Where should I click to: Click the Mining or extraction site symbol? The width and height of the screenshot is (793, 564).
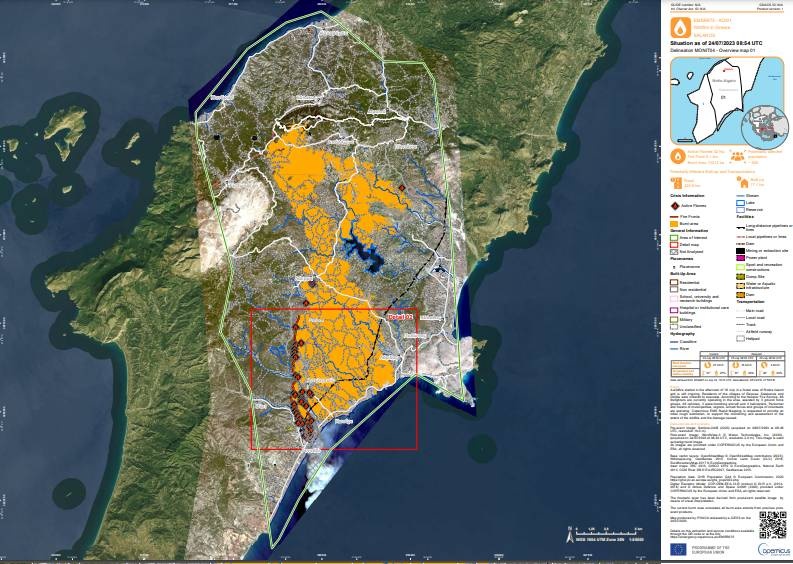click(739, 248)
